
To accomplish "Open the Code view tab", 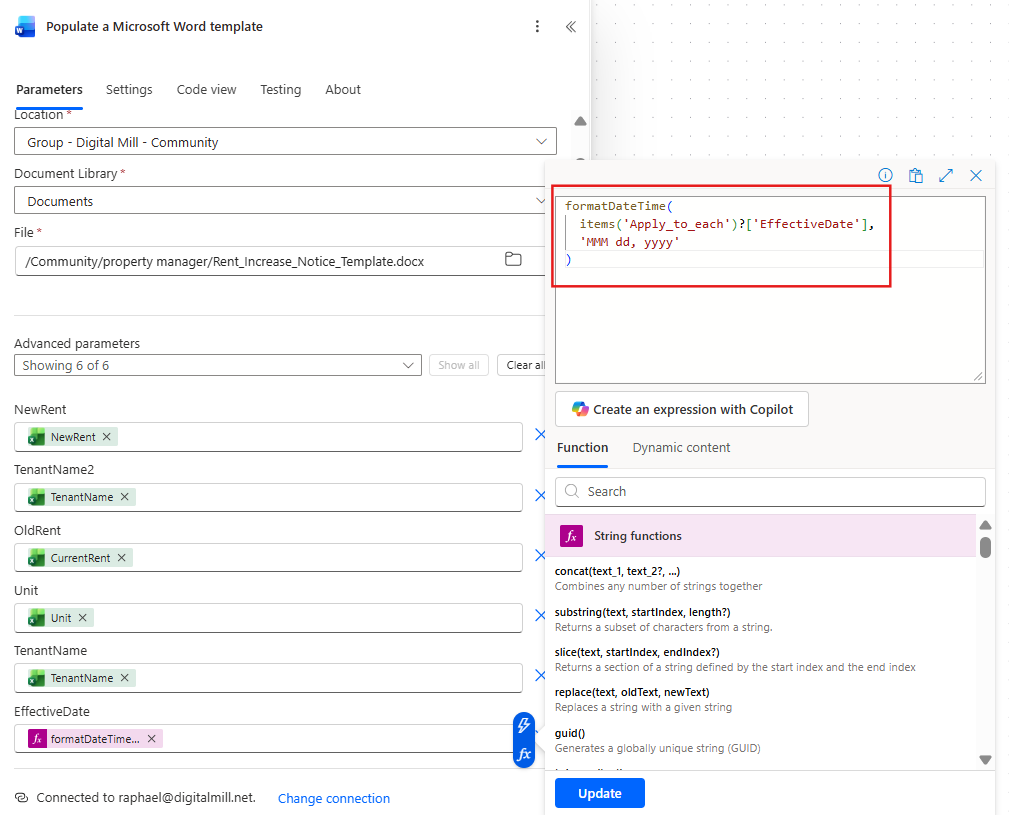I will 207,90.
